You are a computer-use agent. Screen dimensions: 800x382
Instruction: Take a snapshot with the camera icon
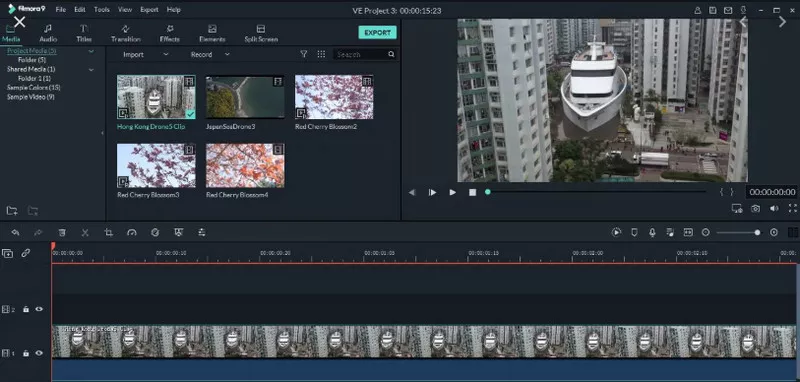pos(756,209)
